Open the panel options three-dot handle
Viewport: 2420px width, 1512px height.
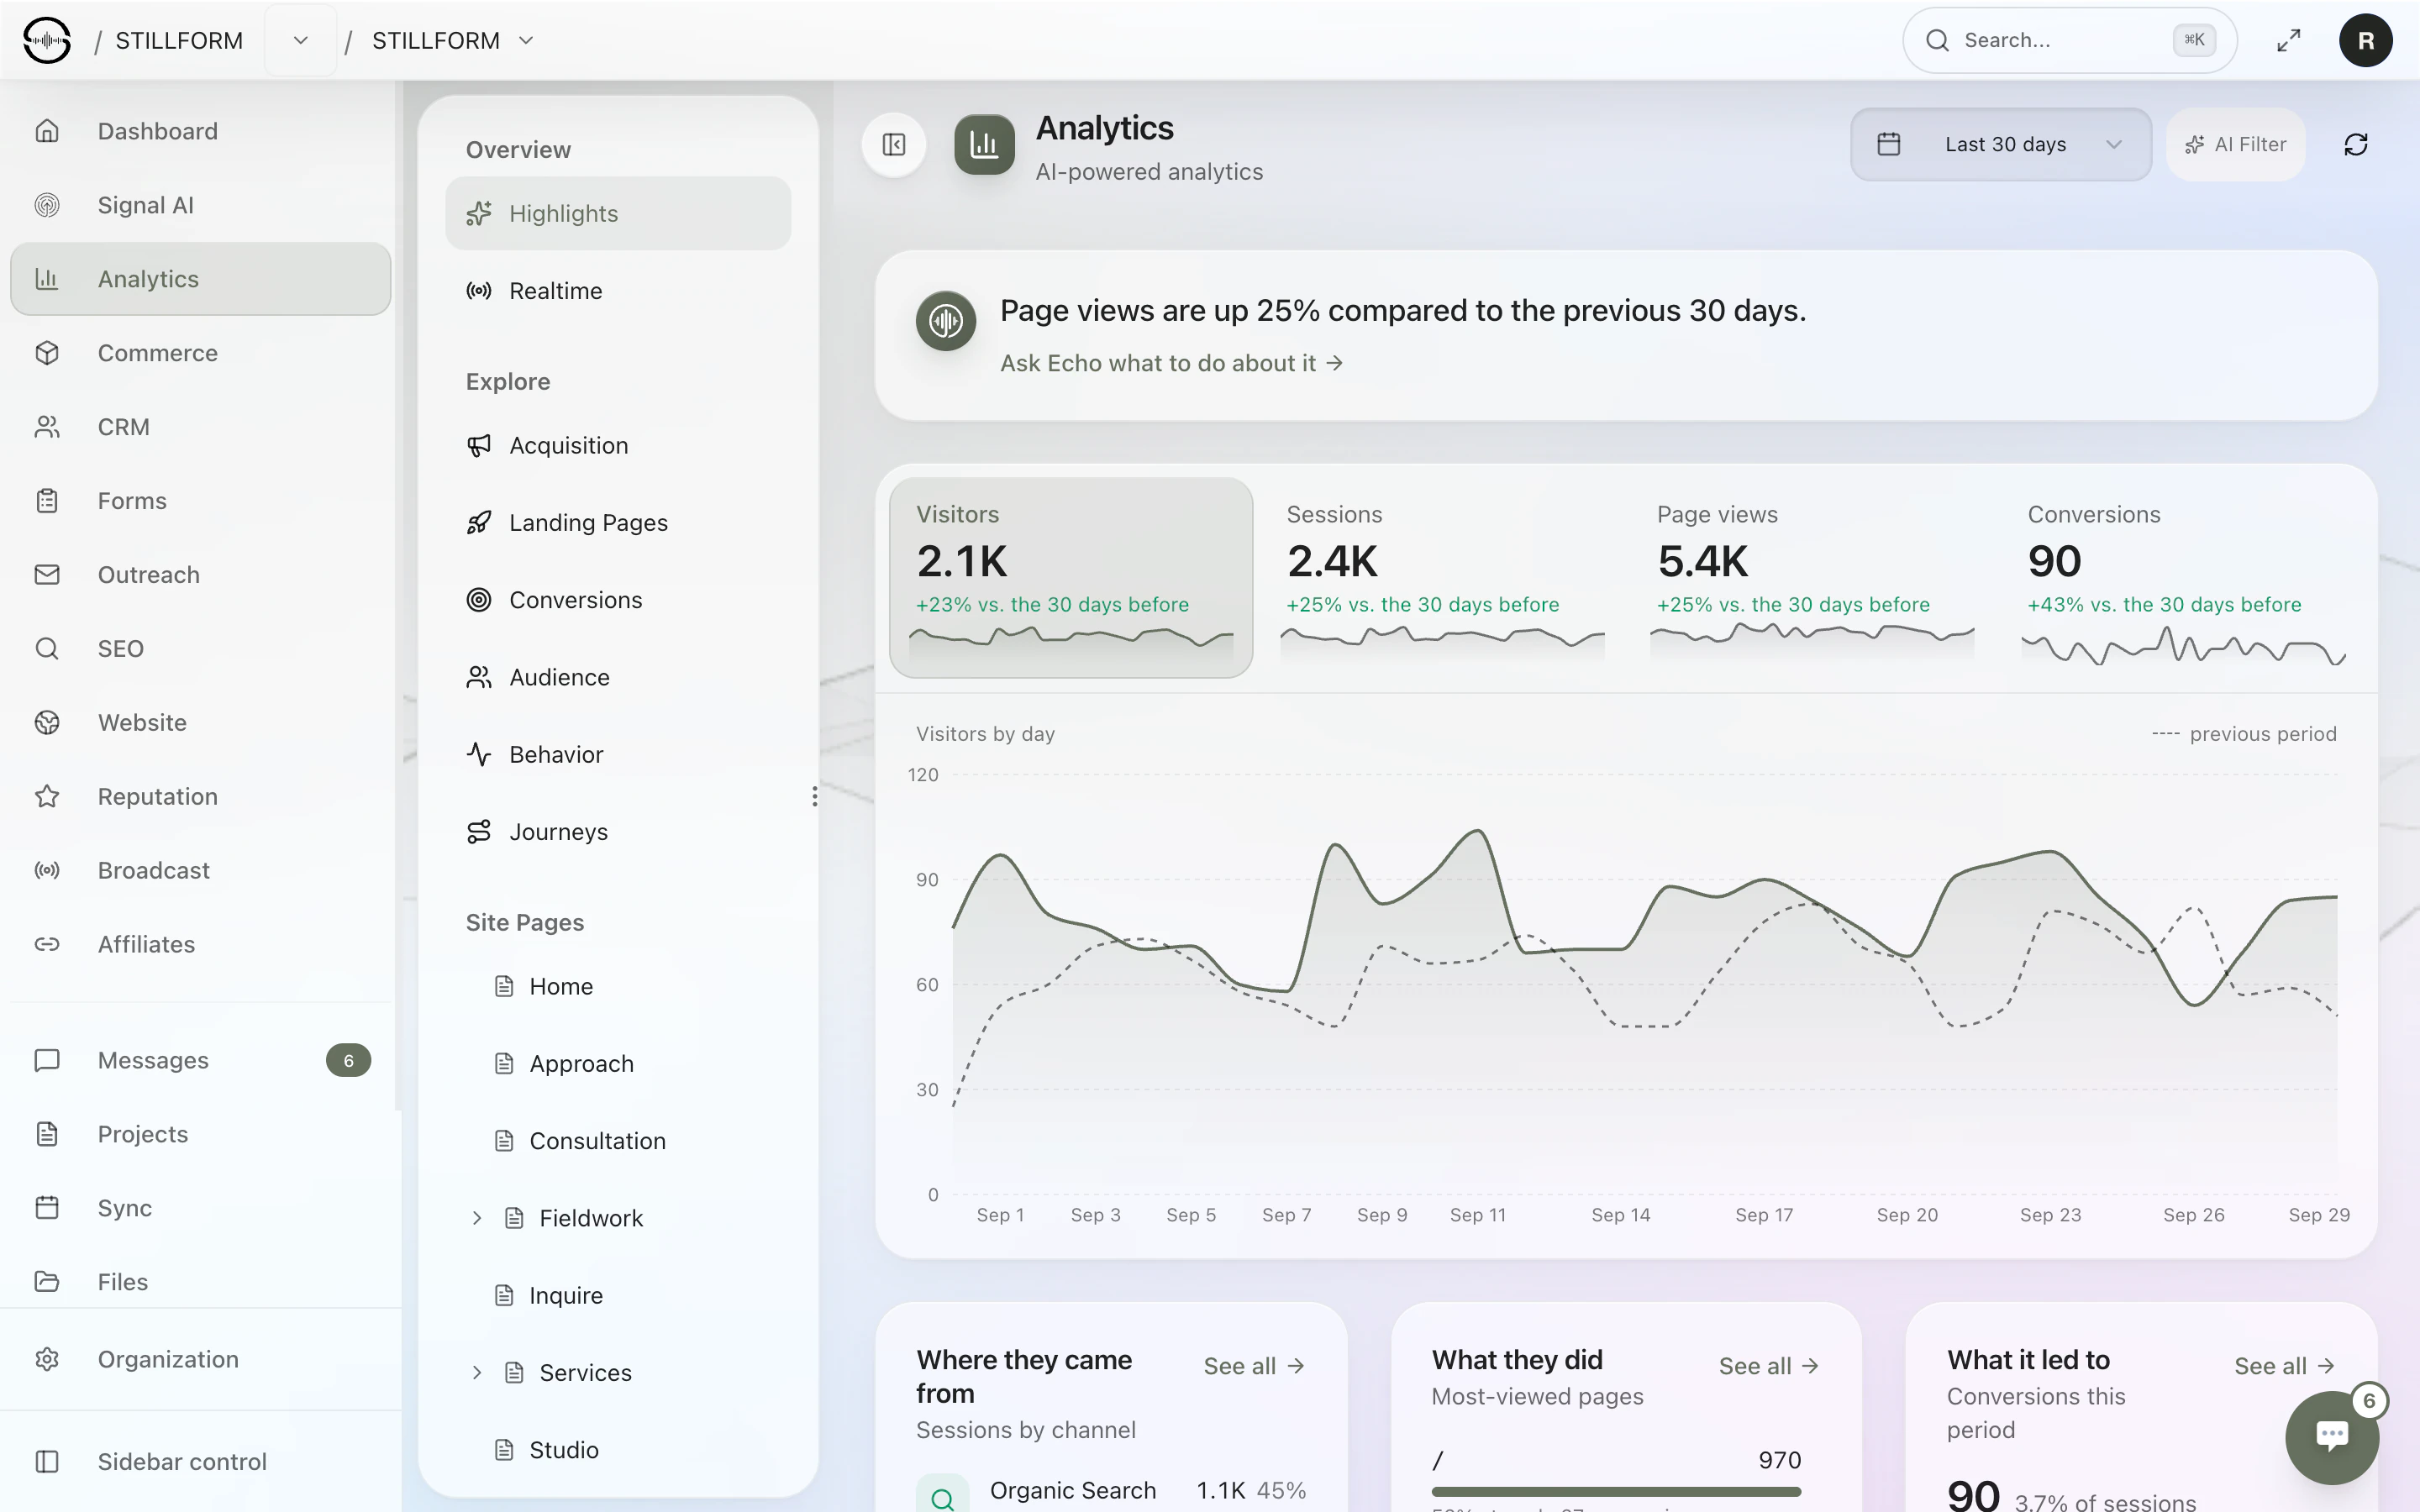[815, 796]
